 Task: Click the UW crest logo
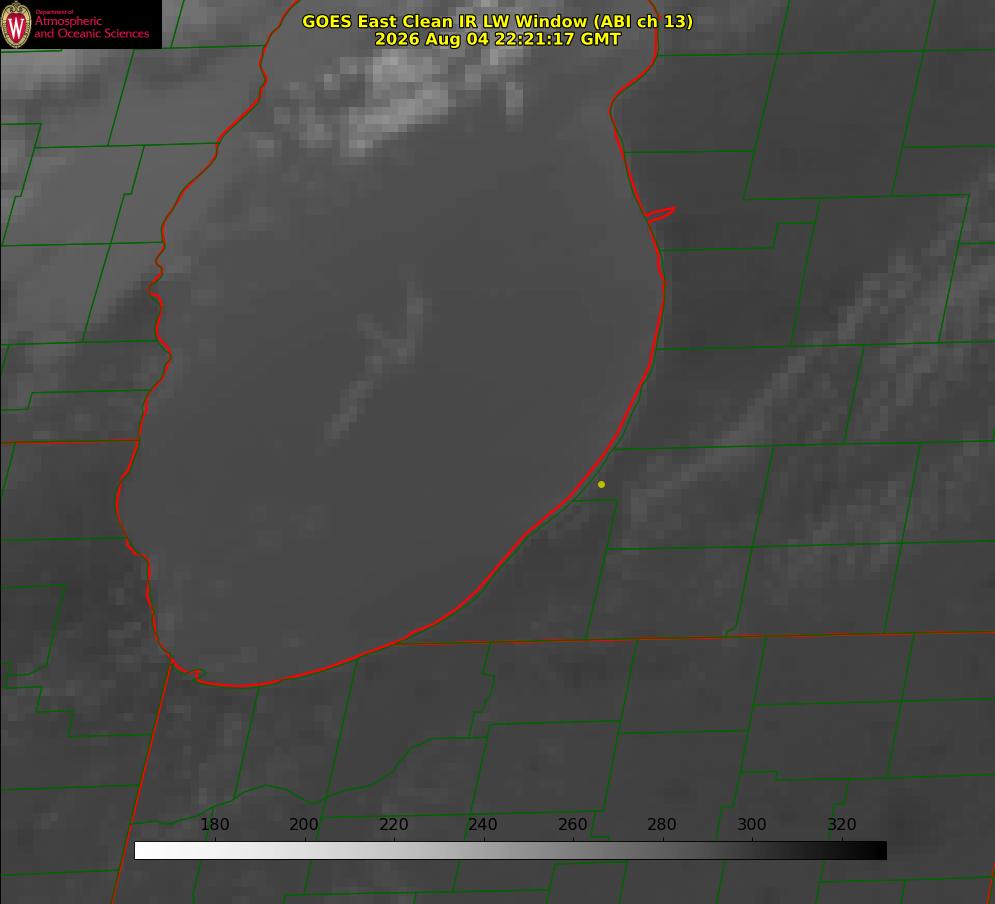(x=16, y=24)
